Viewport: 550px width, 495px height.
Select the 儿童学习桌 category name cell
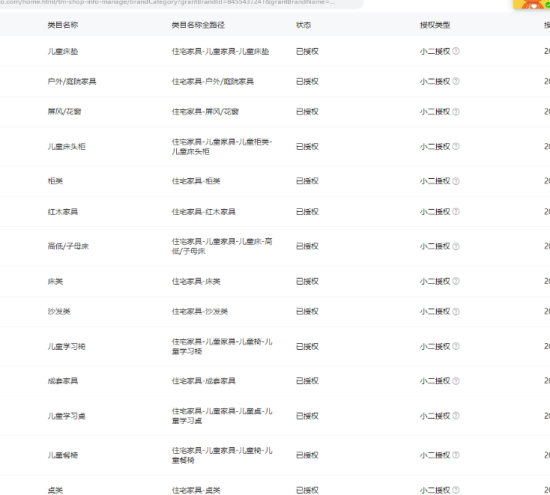(x=67, y=416)
